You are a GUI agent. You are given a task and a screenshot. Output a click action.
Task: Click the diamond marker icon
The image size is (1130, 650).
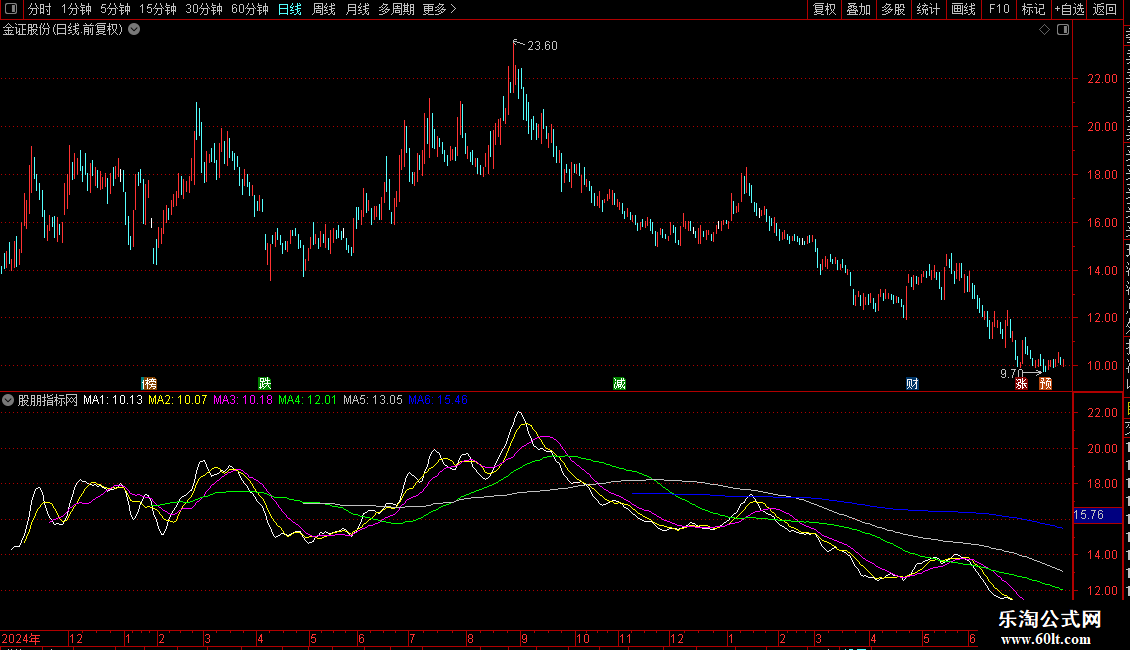[x=1044, y=30]
